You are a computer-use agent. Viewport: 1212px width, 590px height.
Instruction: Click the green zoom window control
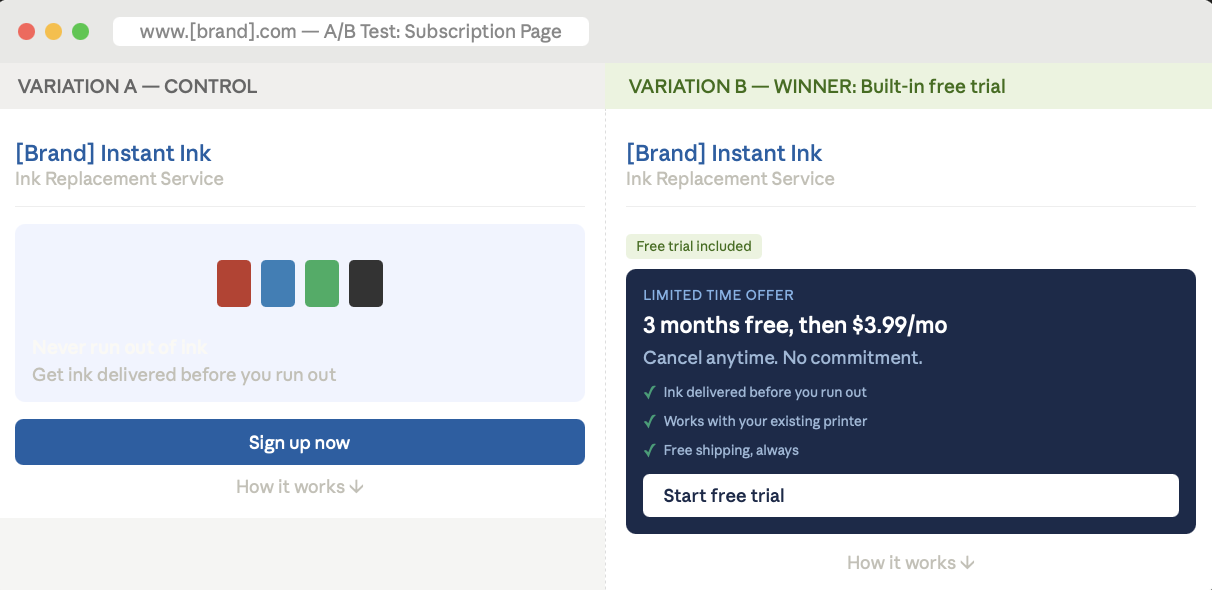80,31
